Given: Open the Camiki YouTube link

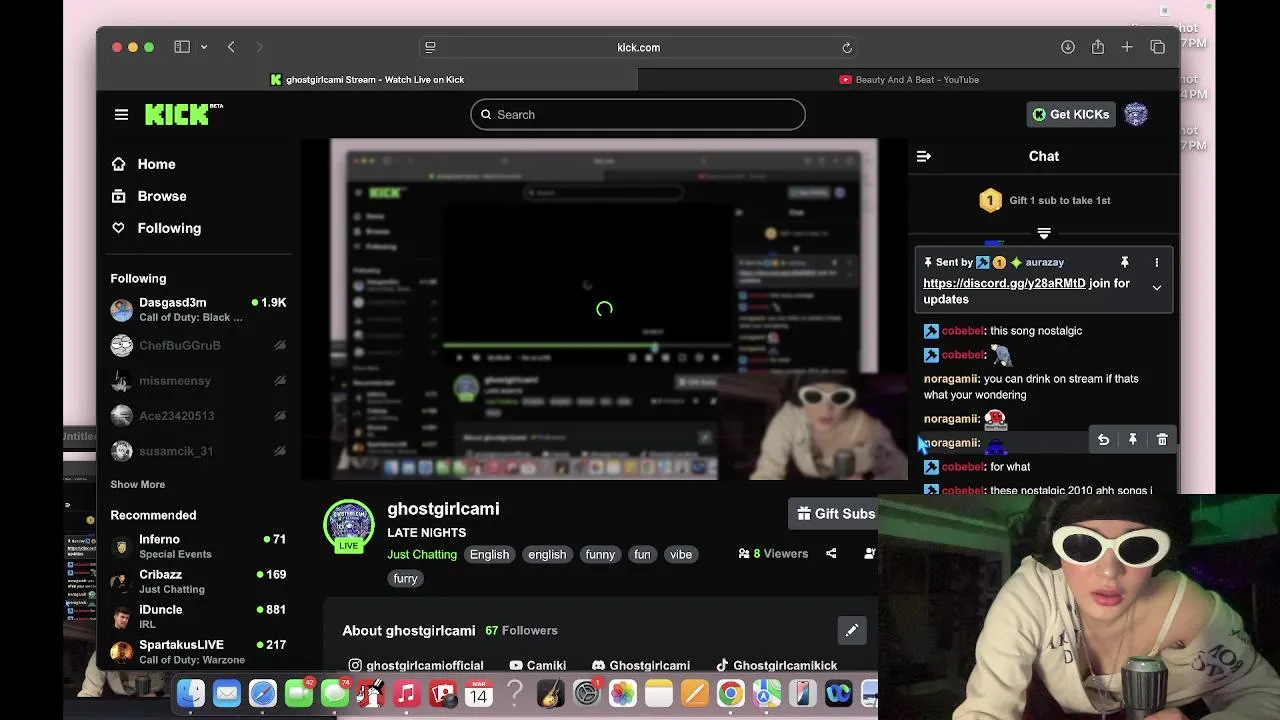Looking at the screenshot, I should pos(537,665).
